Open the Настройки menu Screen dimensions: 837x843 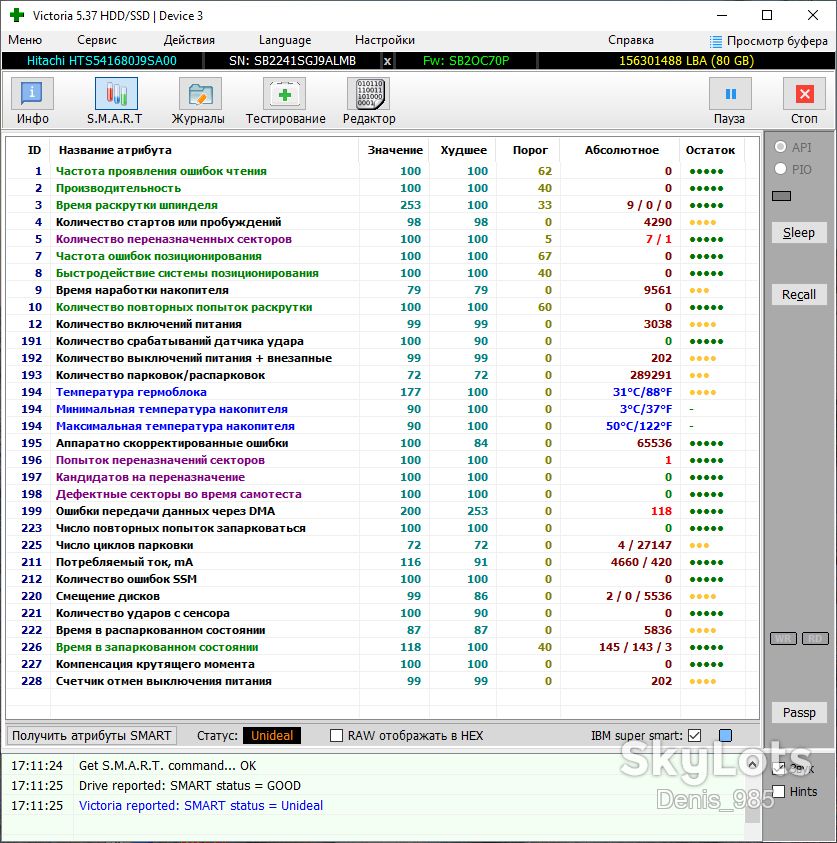(385, 40)
